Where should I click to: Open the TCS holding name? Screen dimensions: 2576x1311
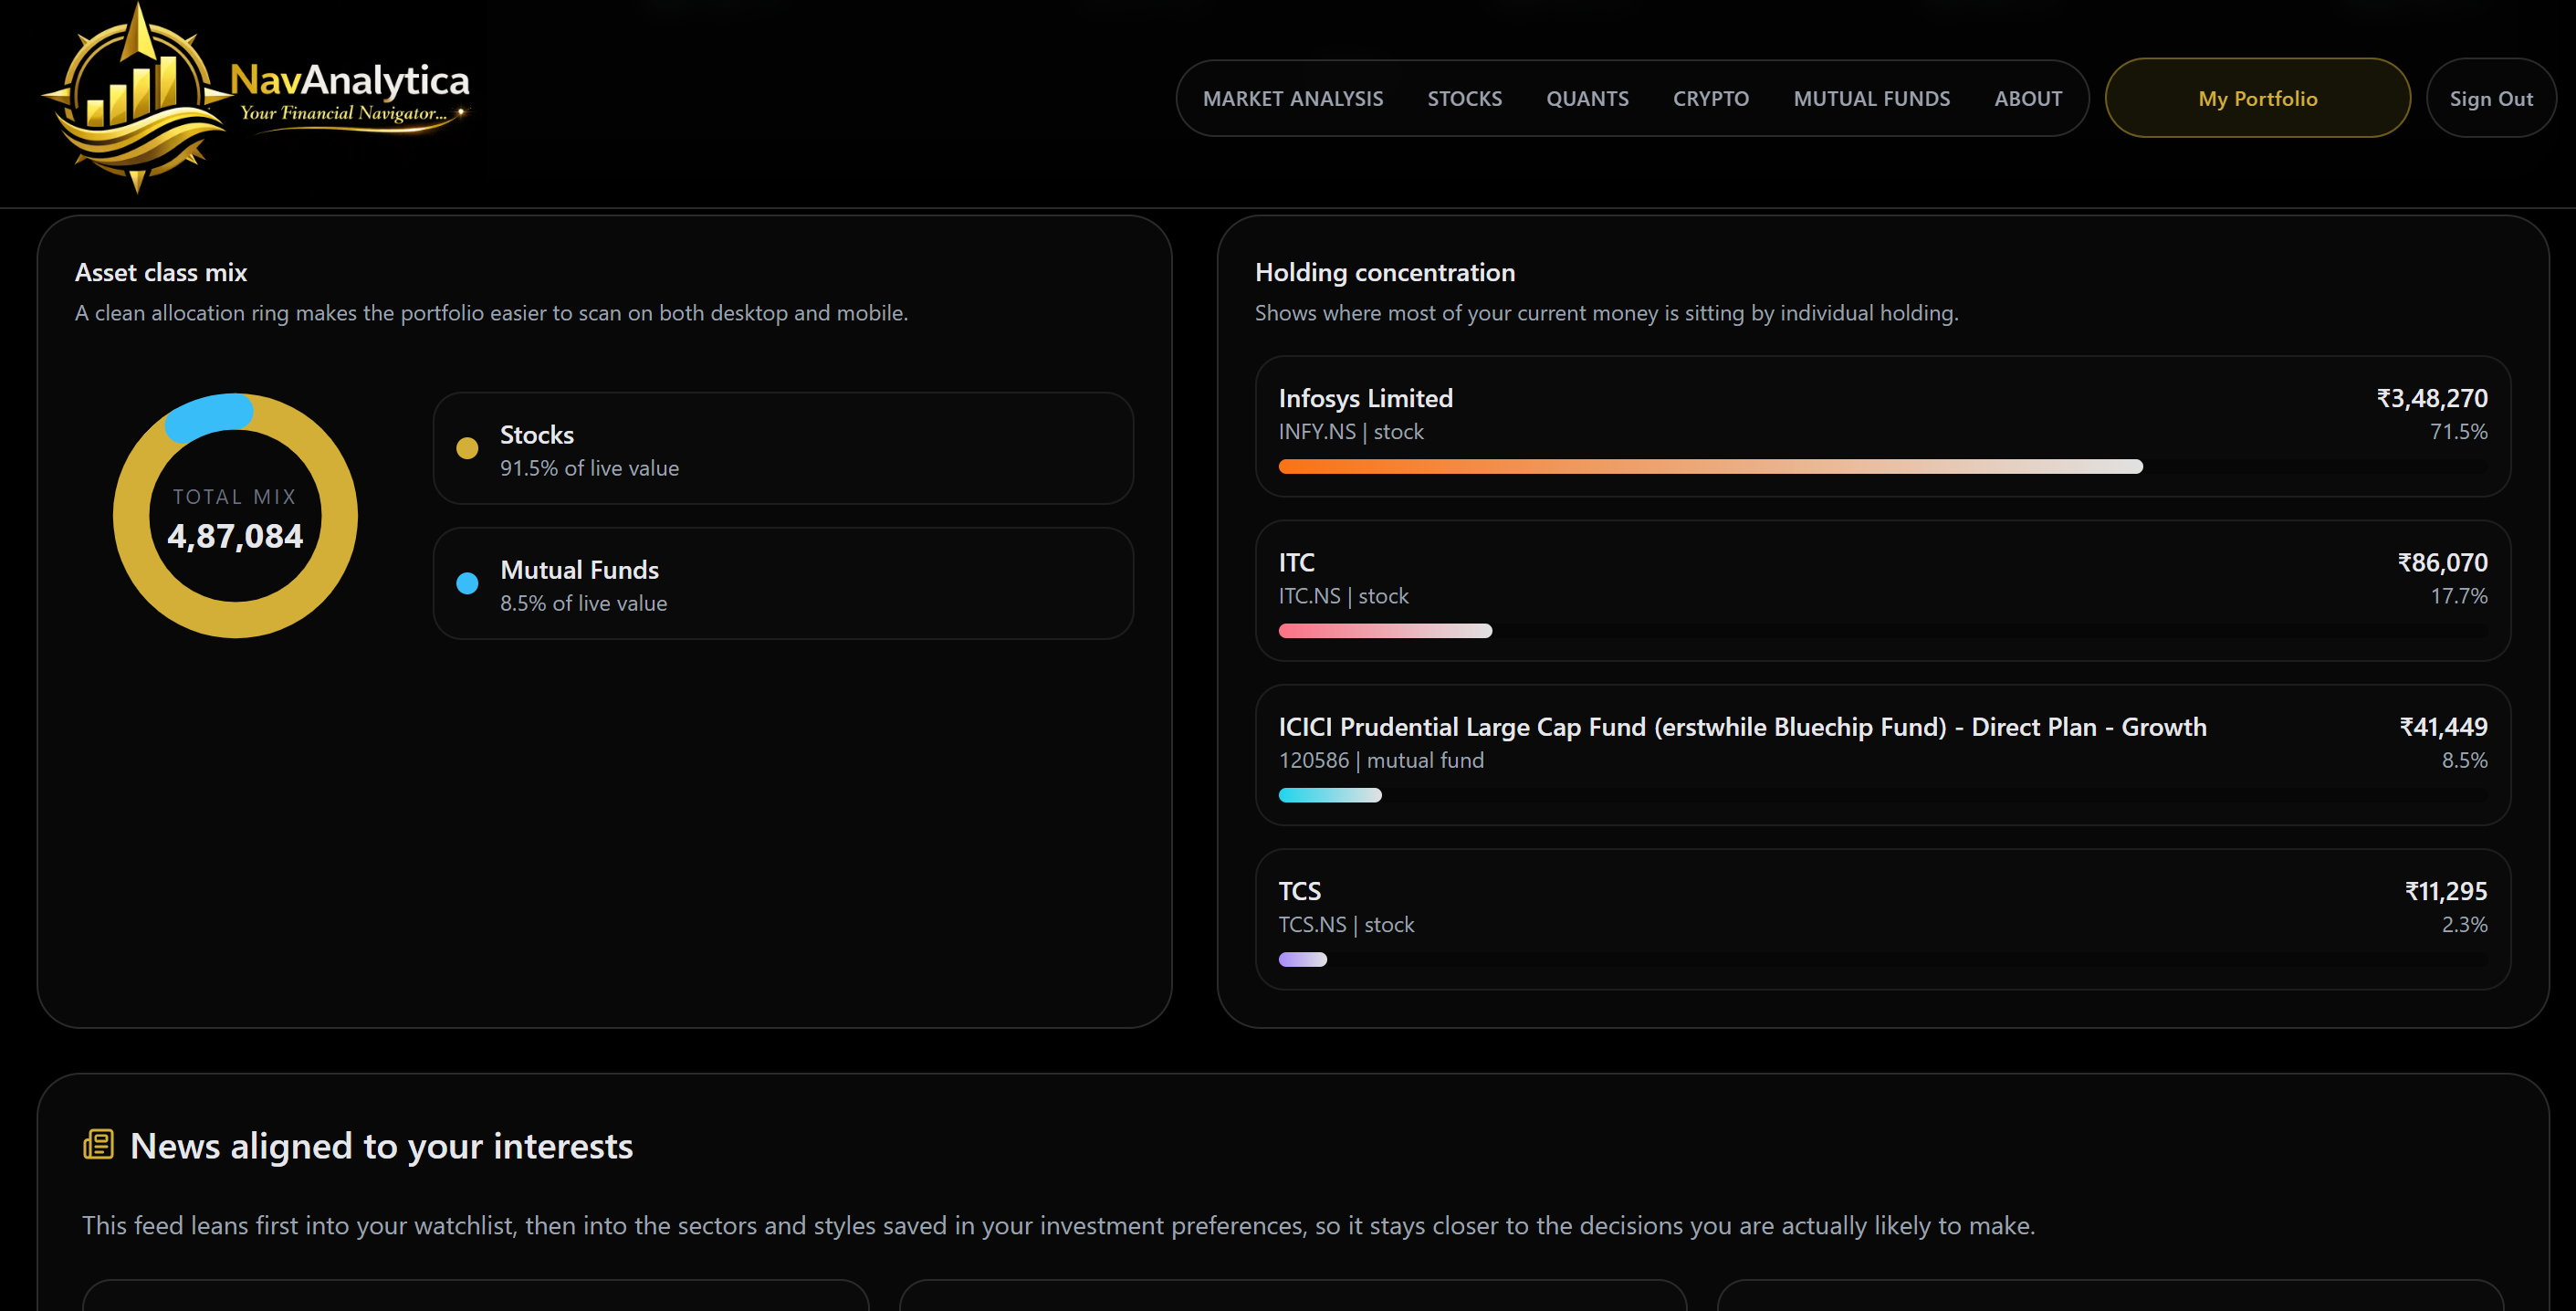point(1299,891)
